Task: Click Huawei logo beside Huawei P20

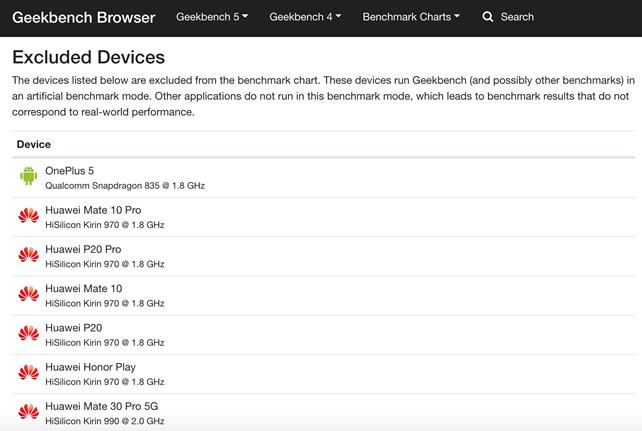Action: point(28,333)
